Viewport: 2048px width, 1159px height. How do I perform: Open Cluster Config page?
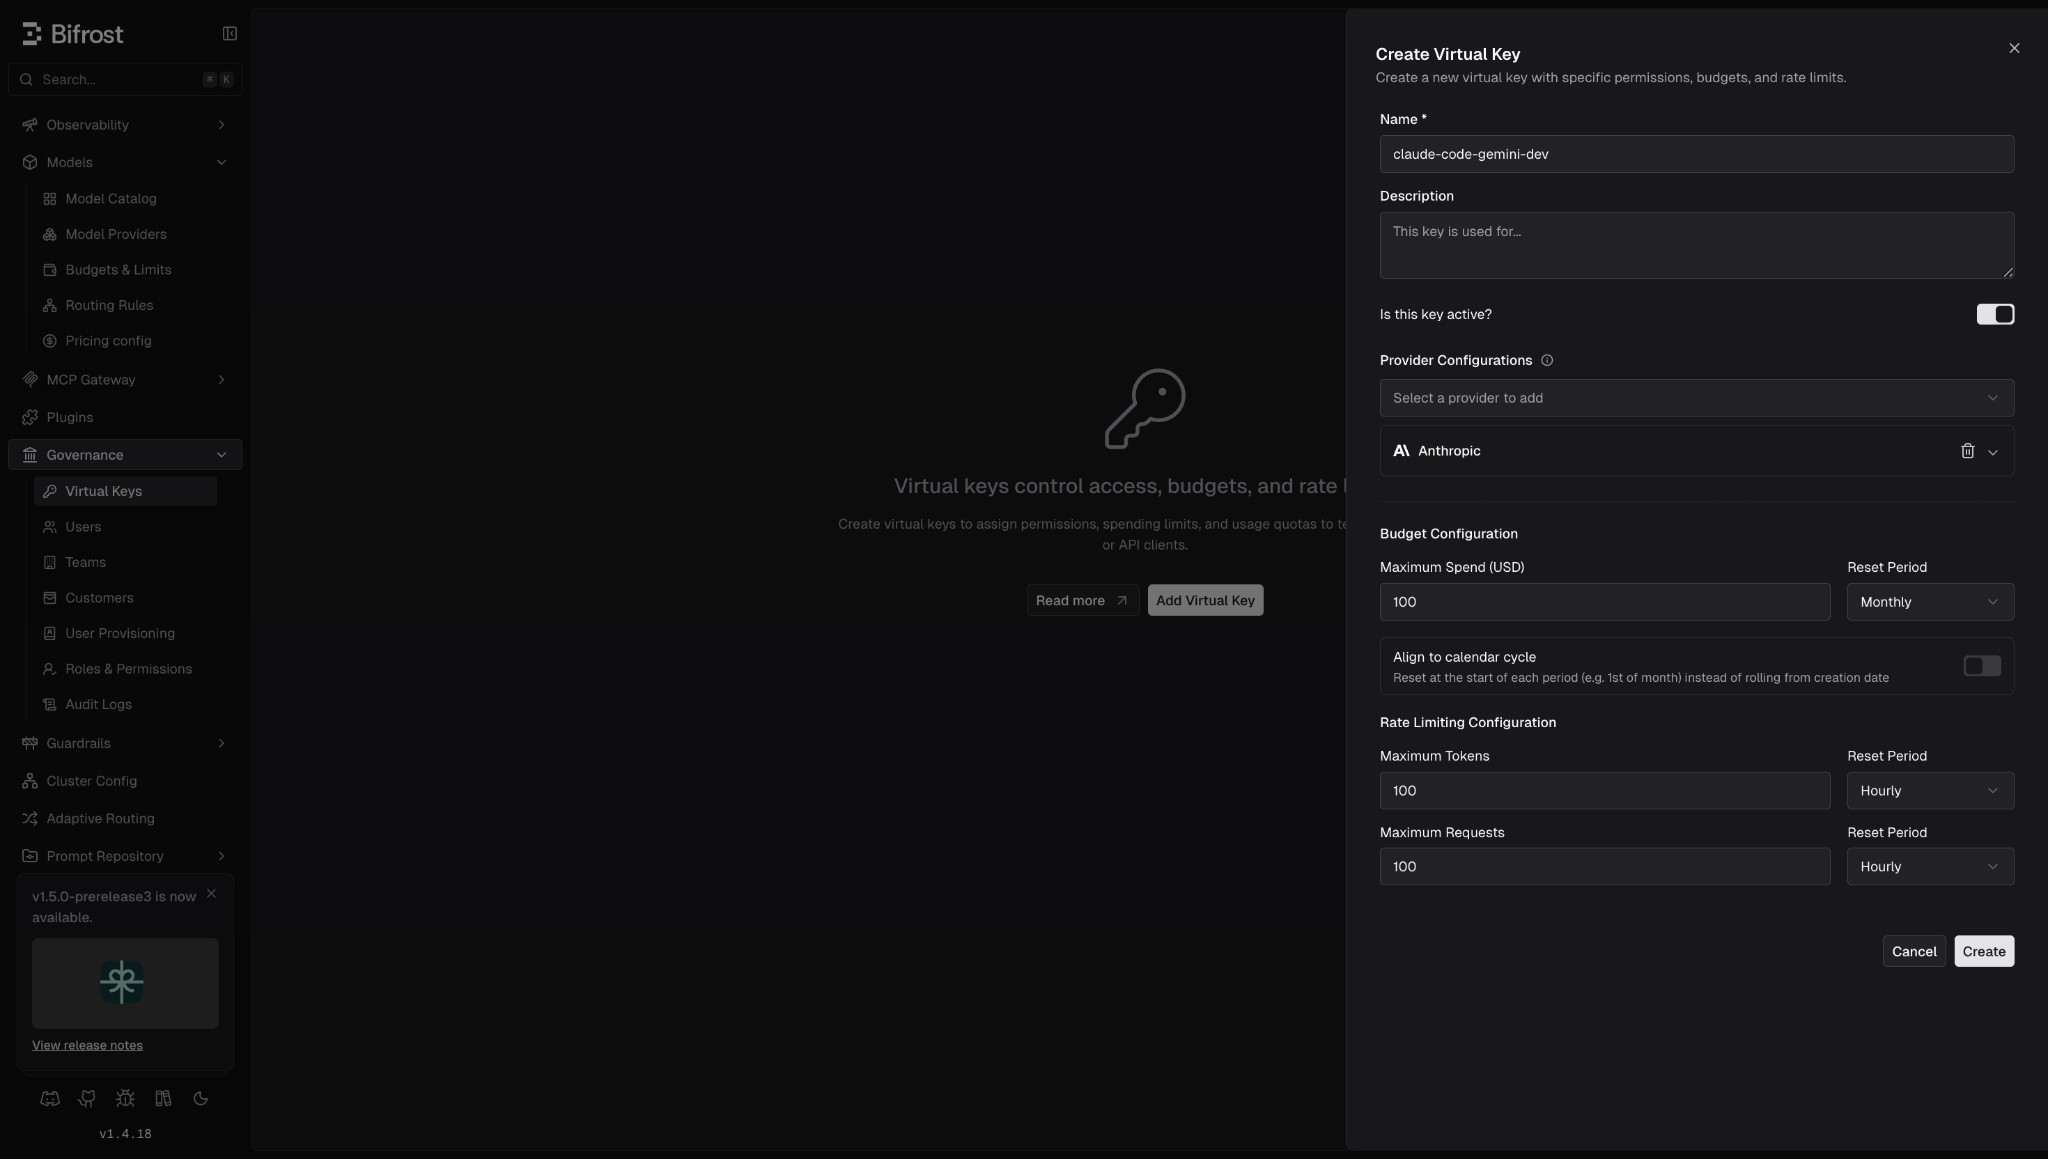pos(125,781)
